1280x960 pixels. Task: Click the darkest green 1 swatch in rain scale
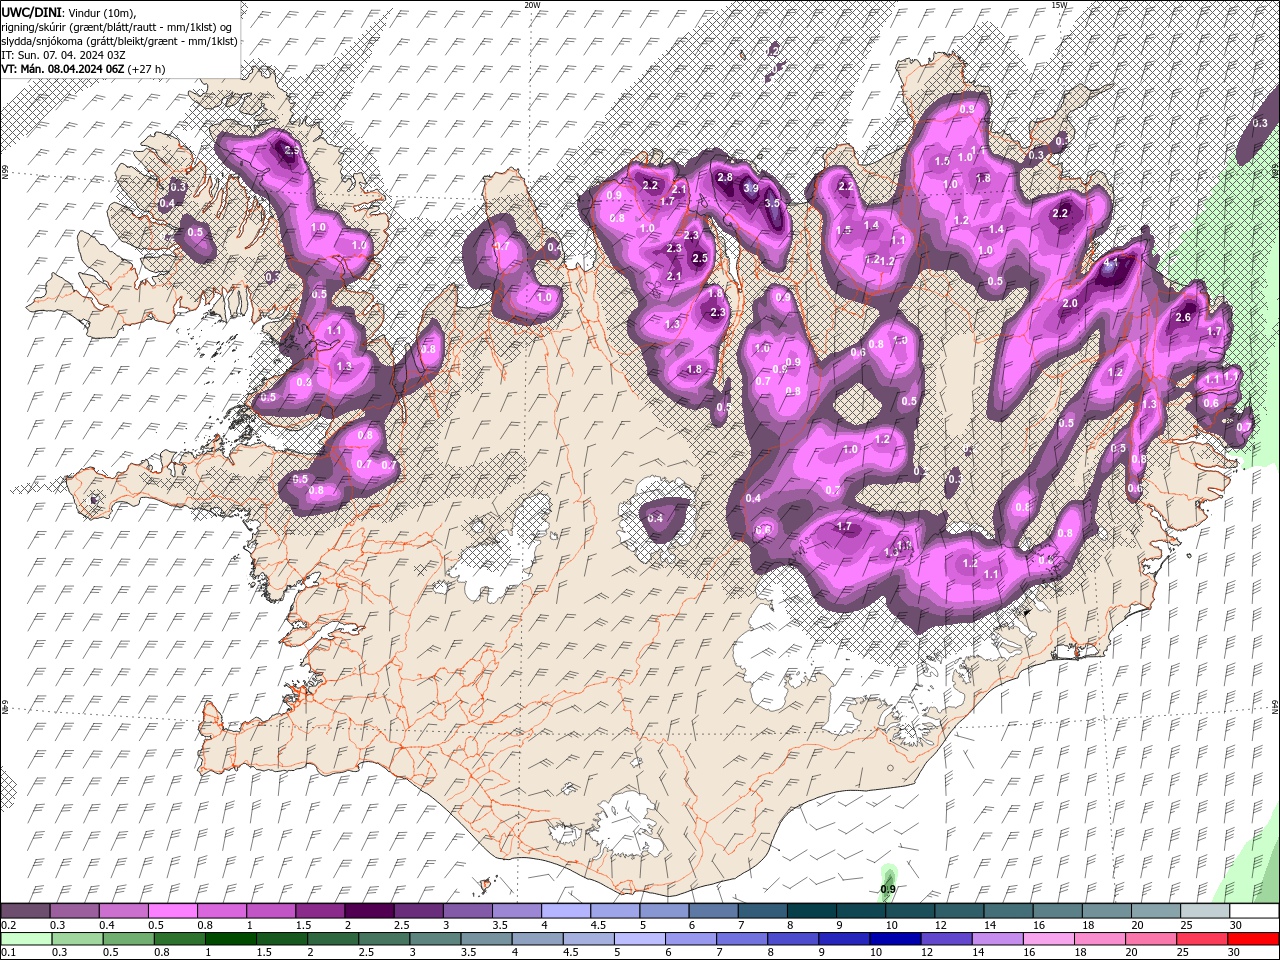coord(231,939)
